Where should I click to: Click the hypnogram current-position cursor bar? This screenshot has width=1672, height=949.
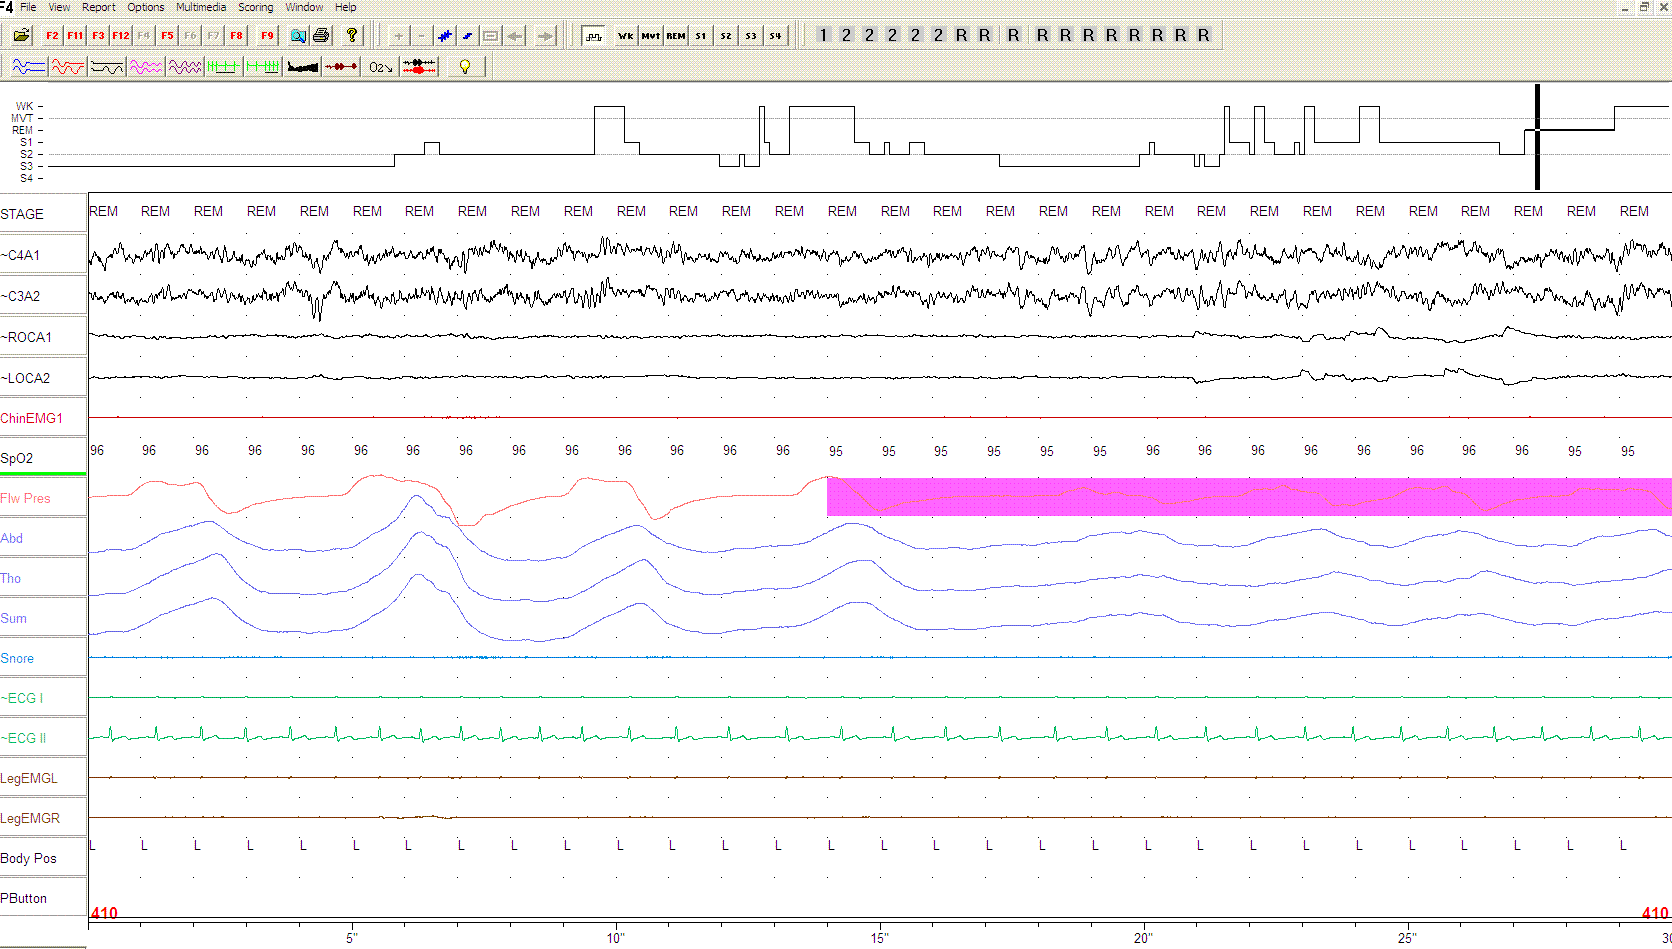point(1537,137)
